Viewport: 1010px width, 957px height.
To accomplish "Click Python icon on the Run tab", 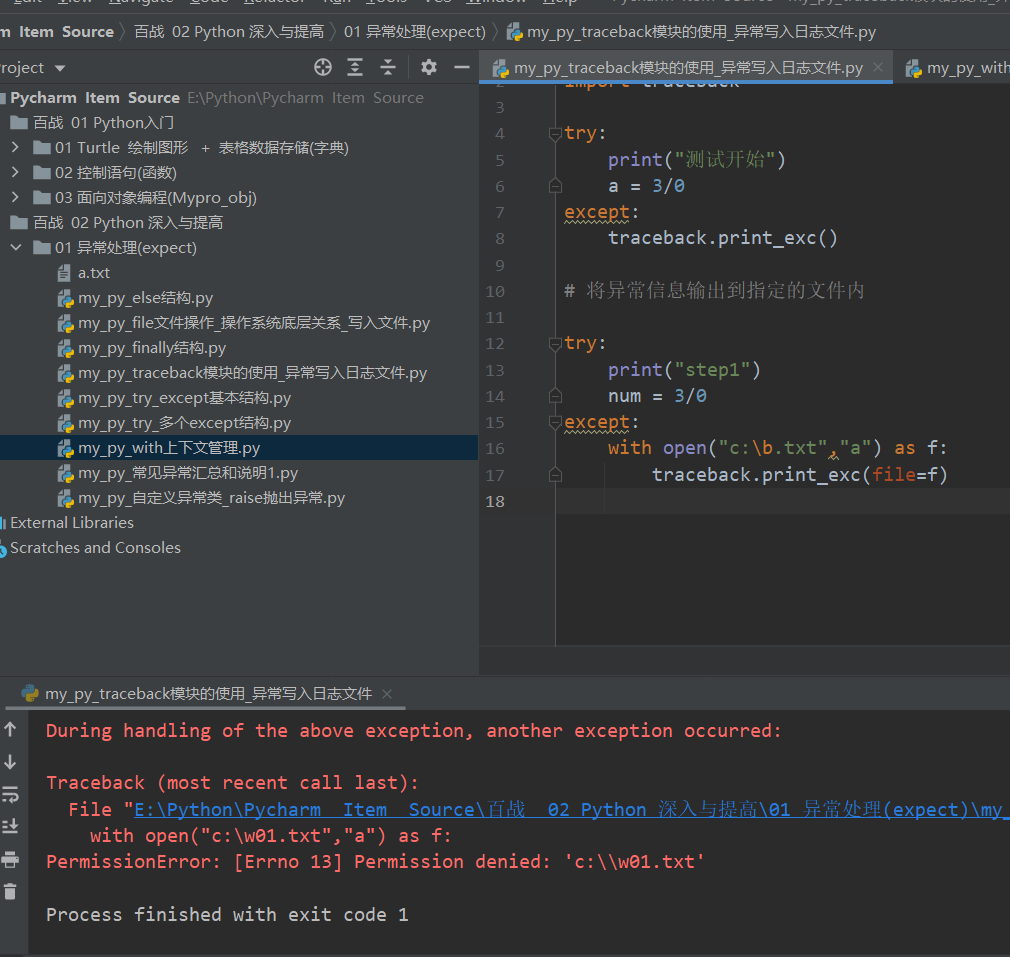I will click(30, 693).
